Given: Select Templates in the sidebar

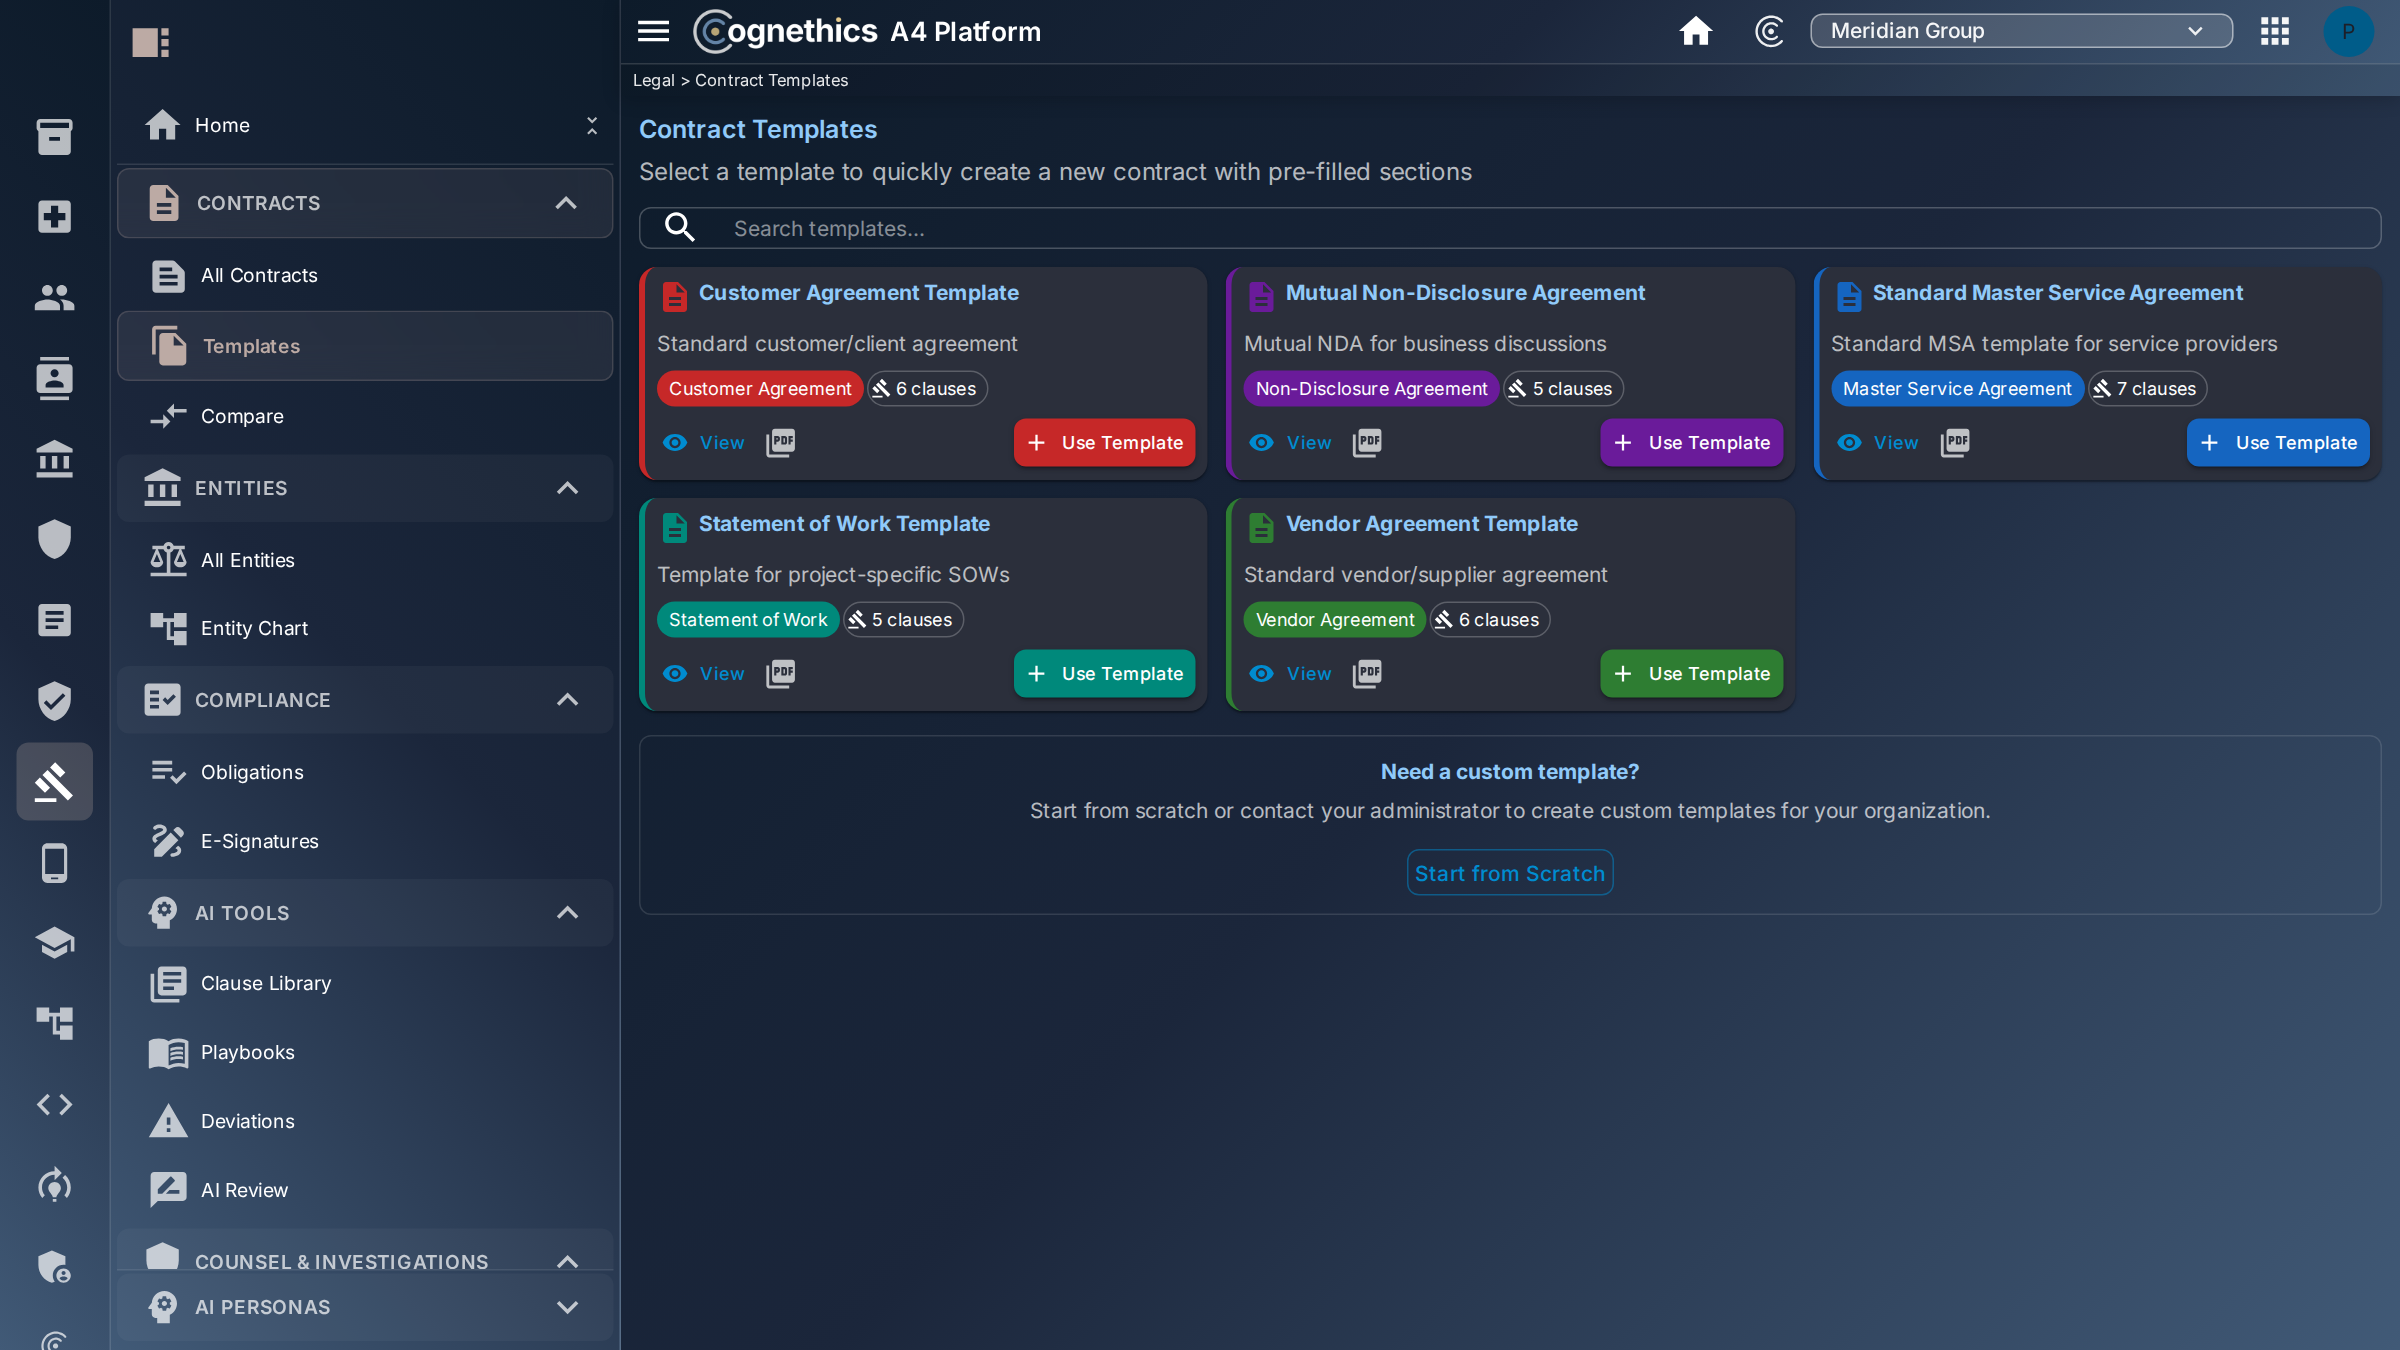Looking at the screenshot, I should pyautogui.click(x=365, y=345).
